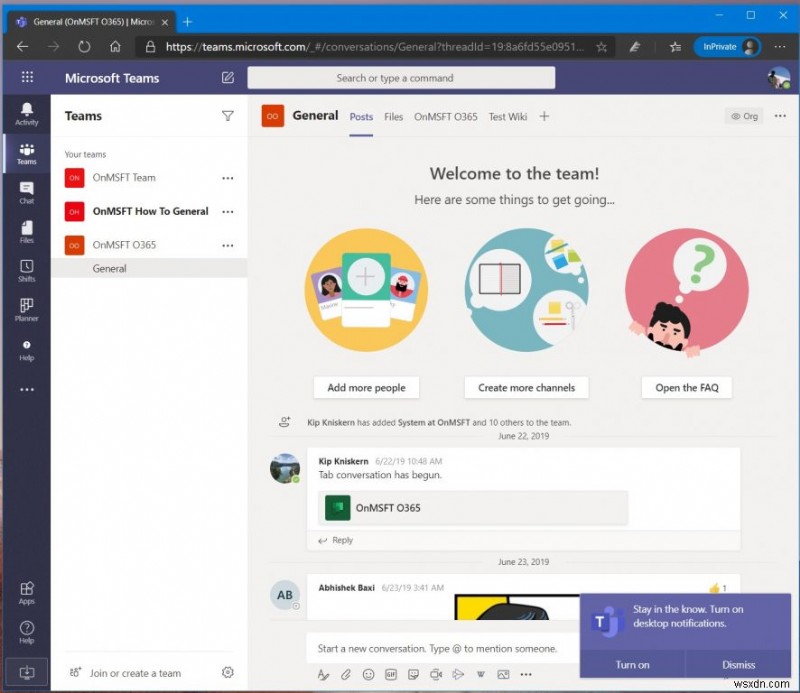Open the message formatting pen icon
Viewport: 800px width, 693px height.
[323, 674]
